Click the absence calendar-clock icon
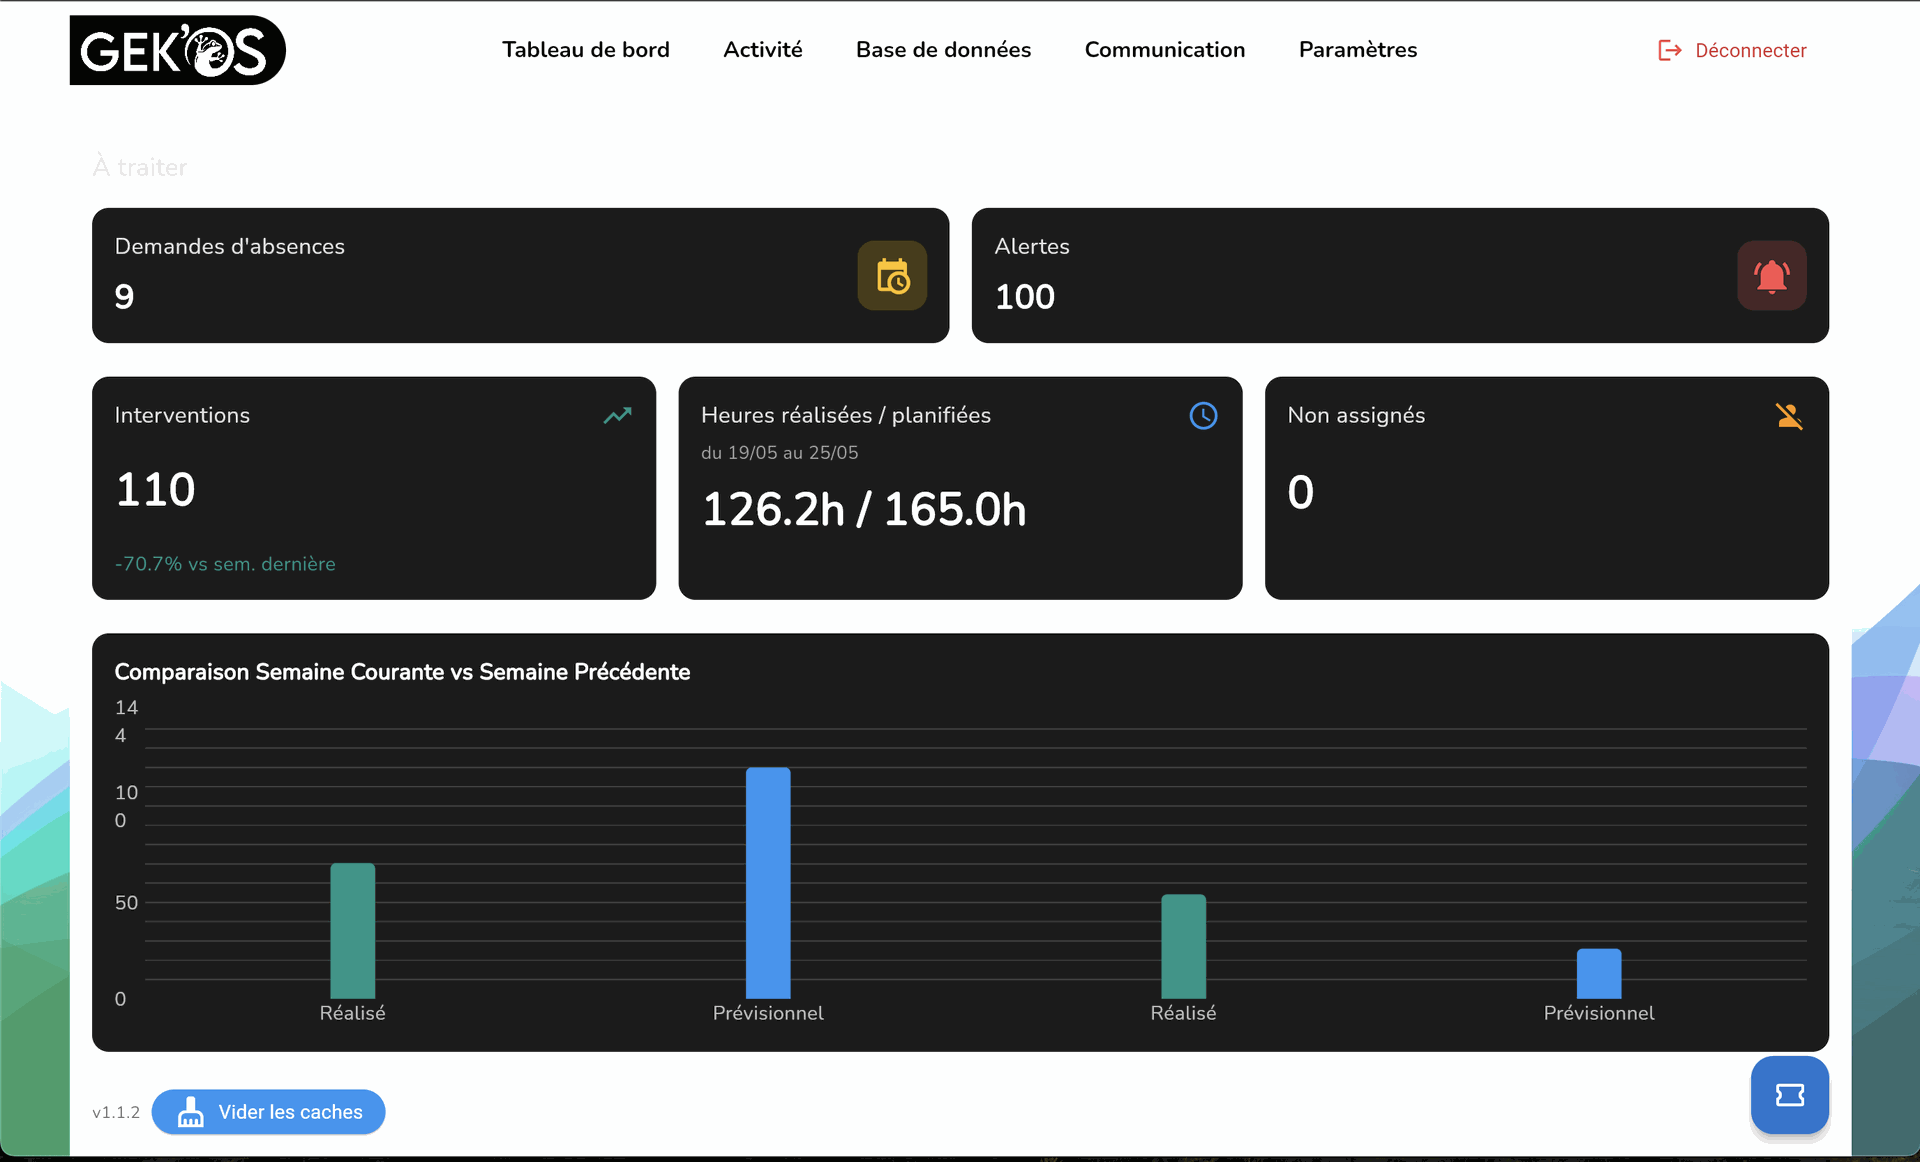Screen dimensions: 1920x1162 [x=892, y=276]
